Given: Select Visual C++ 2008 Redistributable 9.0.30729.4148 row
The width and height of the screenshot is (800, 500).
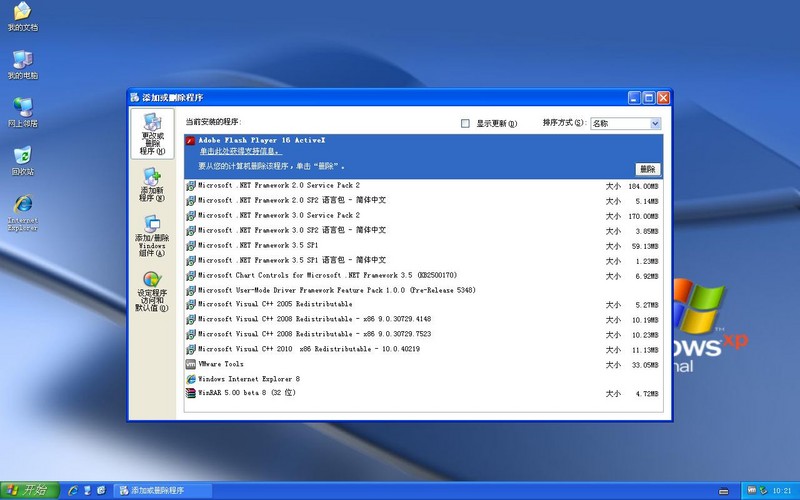Looking at the screenshot, I should coord(423,319).
